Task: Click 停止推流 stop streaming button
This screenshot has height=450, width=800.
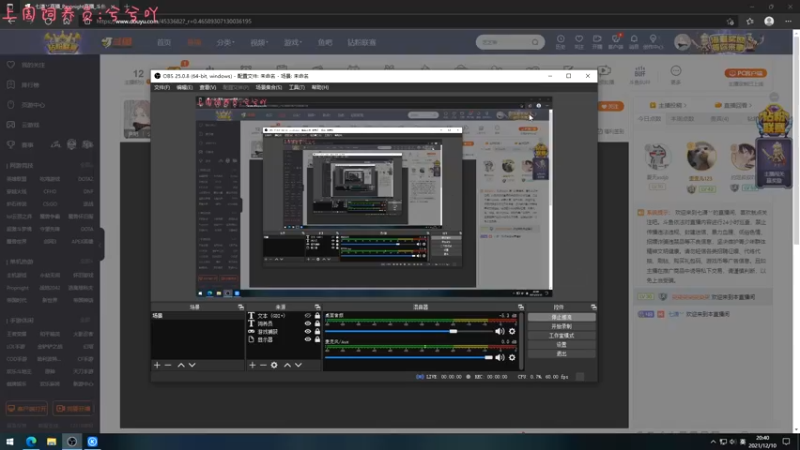Action: point(561,317)
